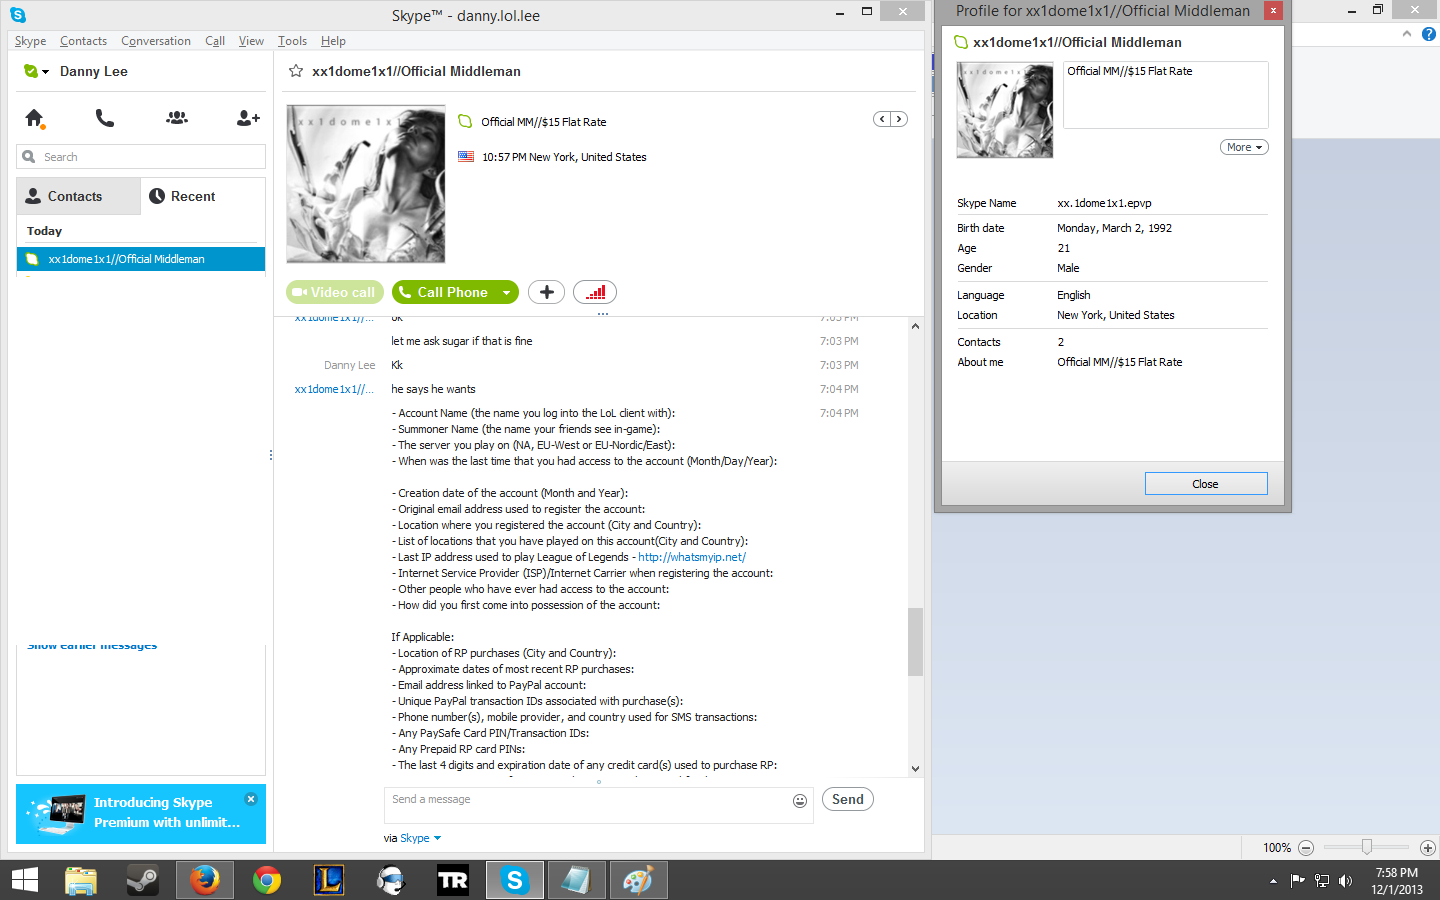Open the Call menu
This screenshot has height=900, width=1440.
[x=215, y=41]
